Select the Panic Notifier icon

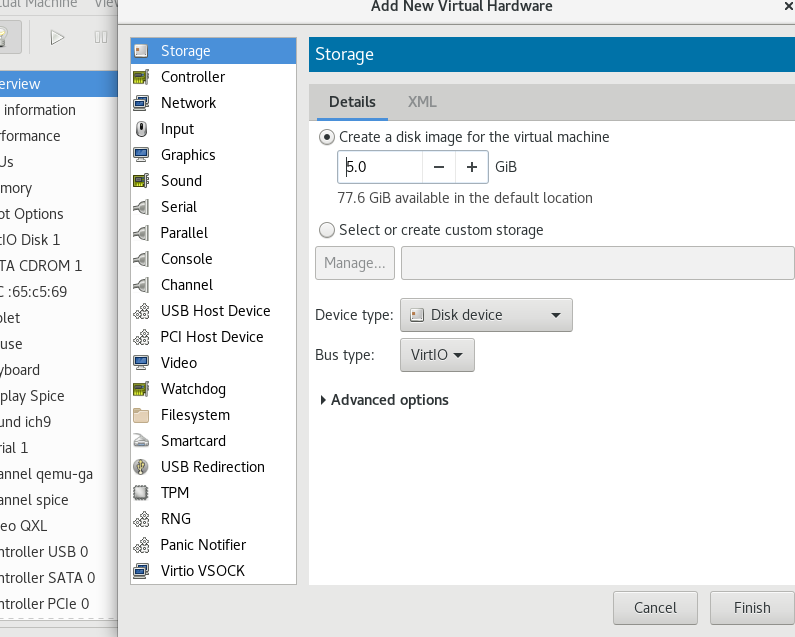[x=141, y=545]
